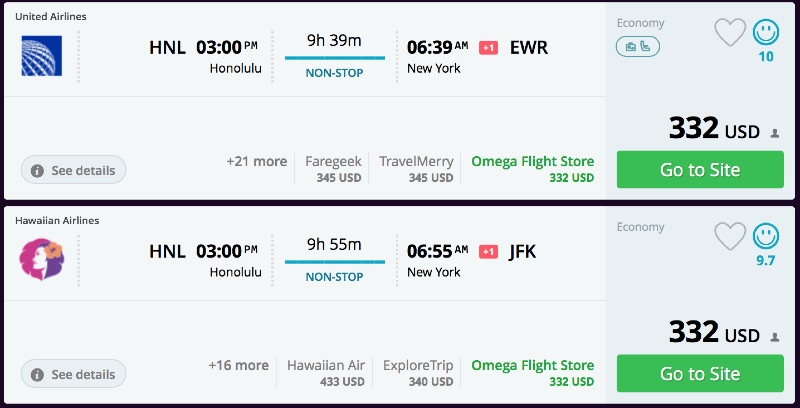
Task: Click the United Airlines logo
Action: coord(41,55)
